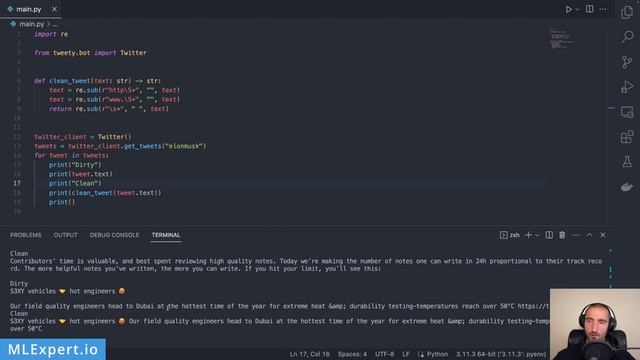This screenshot has width=640, height=360.
Task: Create a new terminal with plus icon
Action: 528,235
